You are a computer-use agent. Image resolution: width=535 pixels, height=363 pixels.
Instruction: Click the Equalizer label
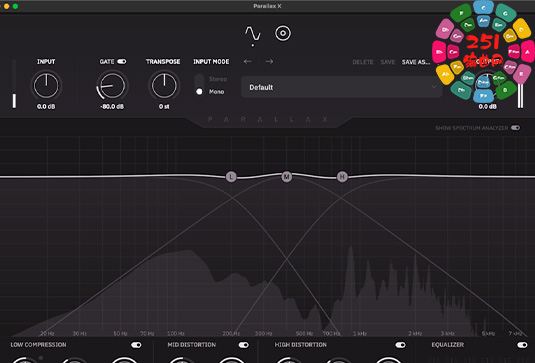point(447,345)
